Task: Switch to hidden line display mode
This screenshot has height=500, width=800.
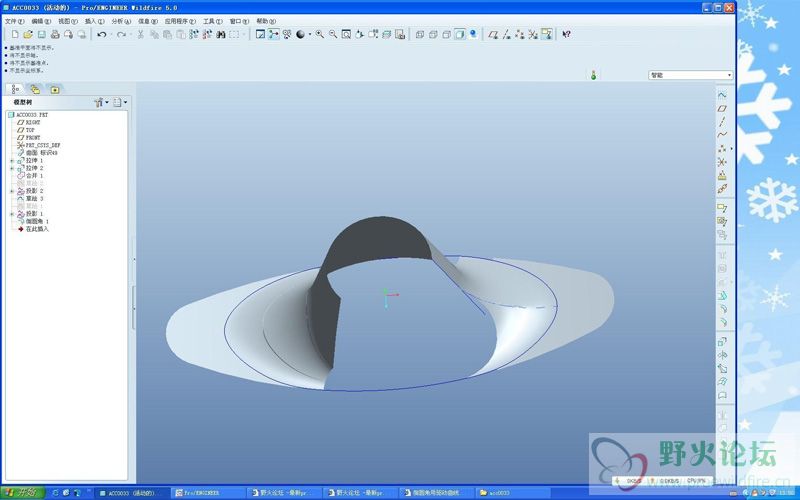Action: (433, 34)
